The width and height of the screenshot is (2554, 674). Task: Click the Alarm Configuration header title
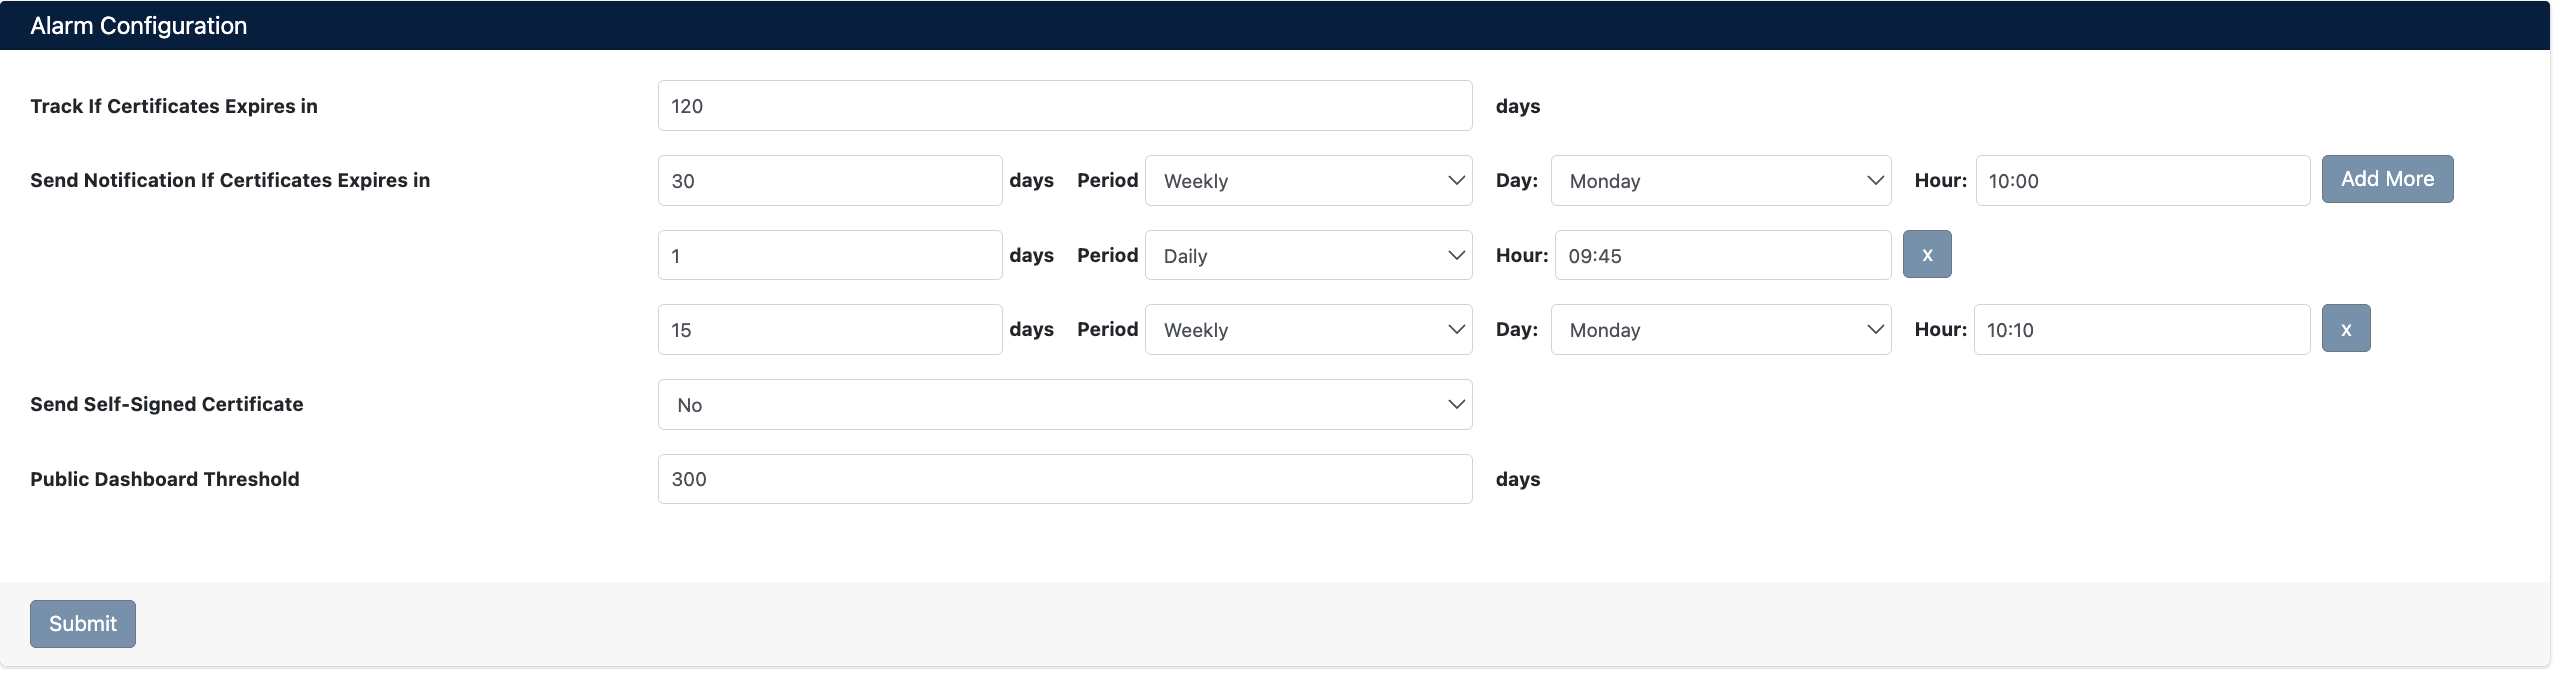click(x=139, y=26)
